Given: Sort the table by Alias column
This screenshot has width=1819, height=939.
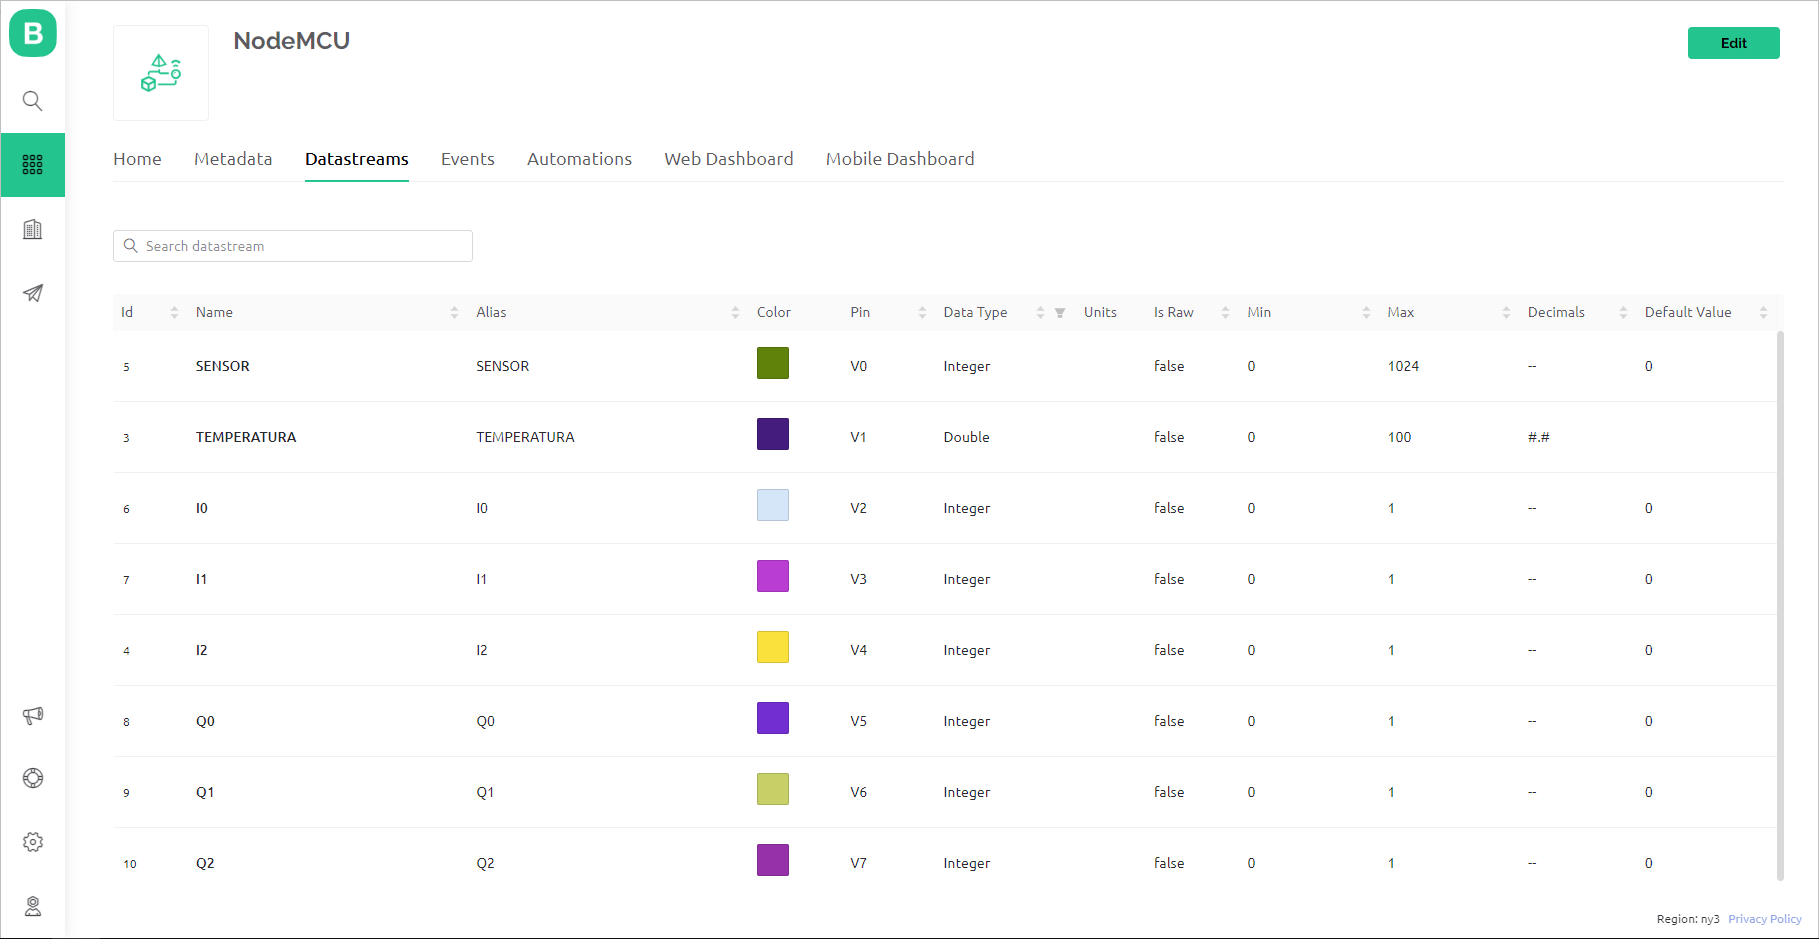Looking at the screenshot, I should (735, 313).
